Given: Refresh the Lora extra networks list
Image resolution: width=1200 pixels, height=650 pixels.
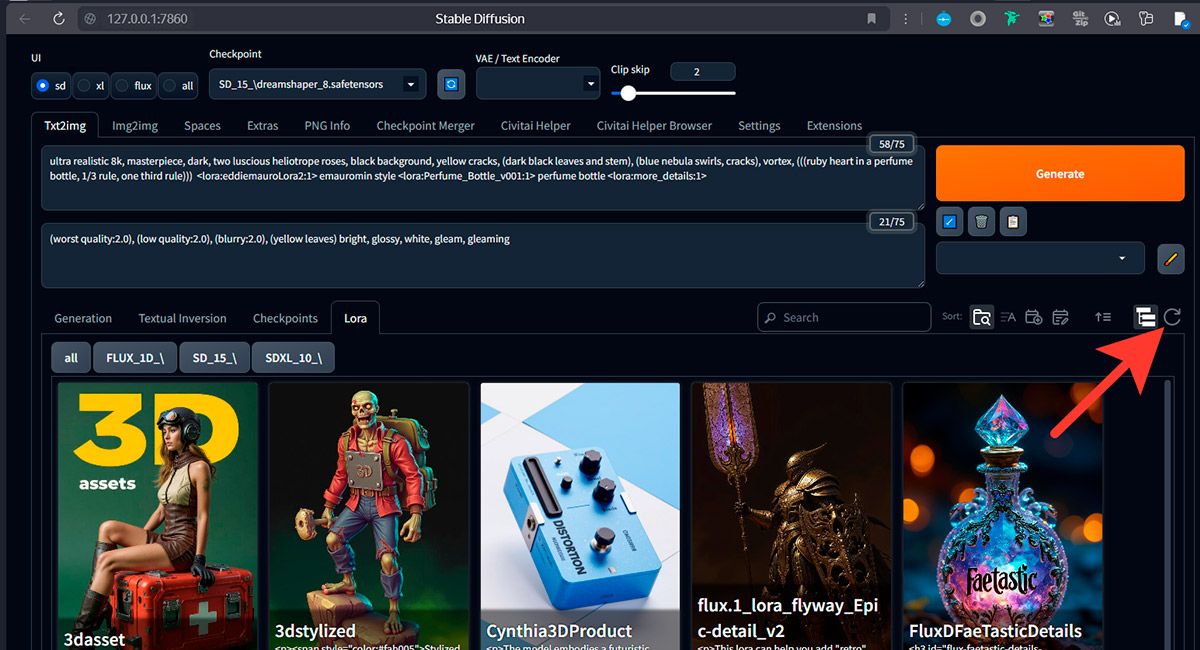Looking at the screenshot, I should tap(1172, 317).
